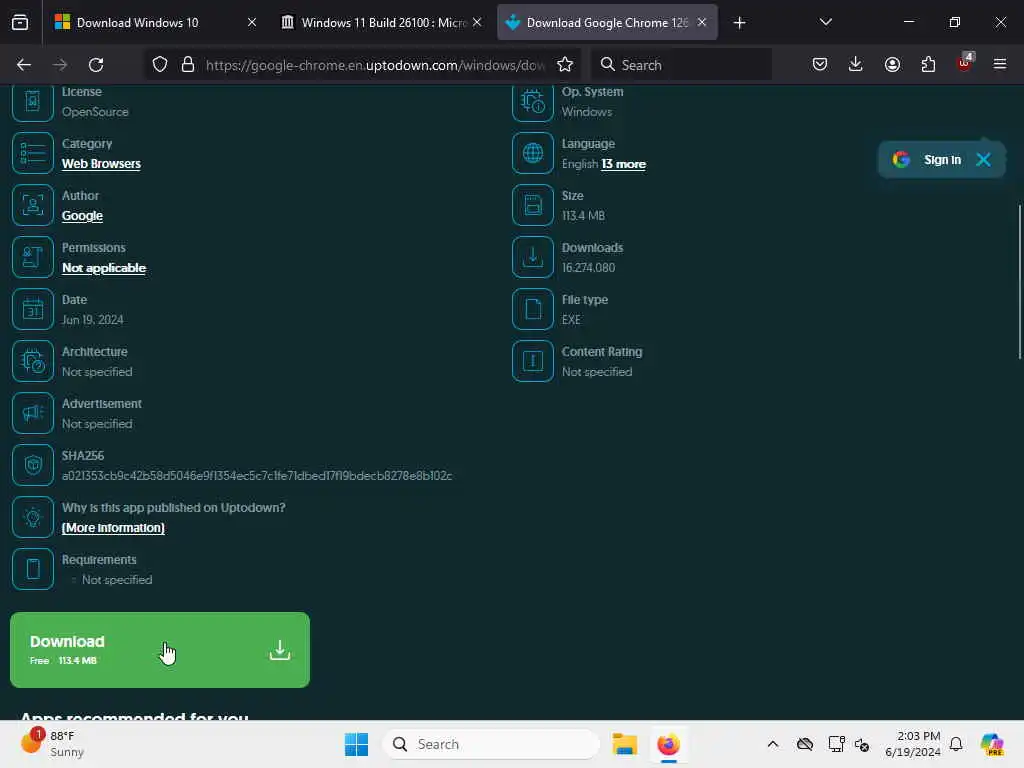Open the Web Browsers category link

coord(101,164)
